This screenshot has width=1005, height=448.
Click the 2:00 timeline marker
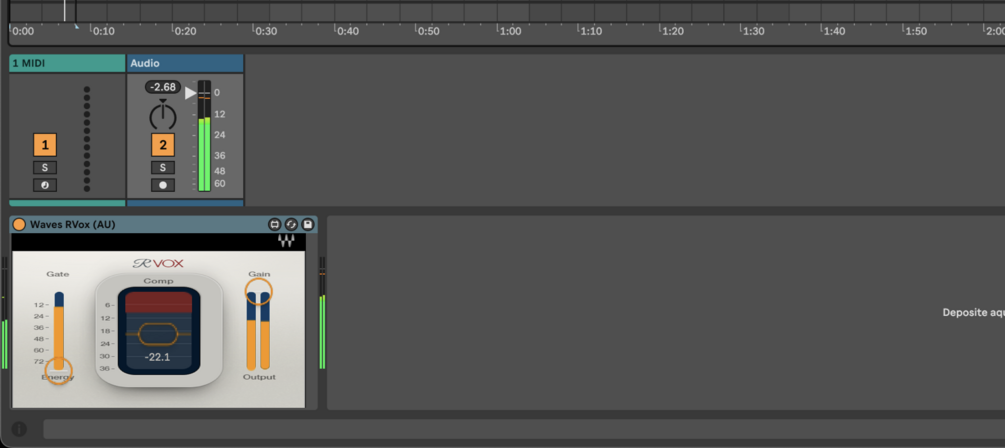point(995,31)
